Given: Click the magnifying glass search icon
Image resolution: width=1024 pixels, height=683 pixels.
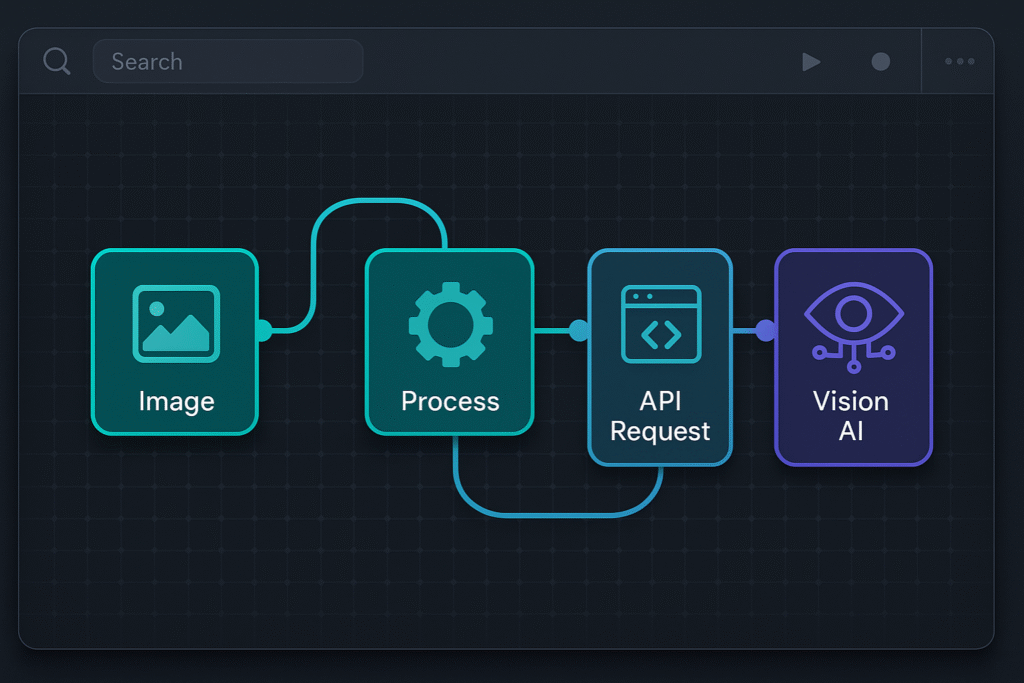Looking at the screenshot, I should (56, 61).
